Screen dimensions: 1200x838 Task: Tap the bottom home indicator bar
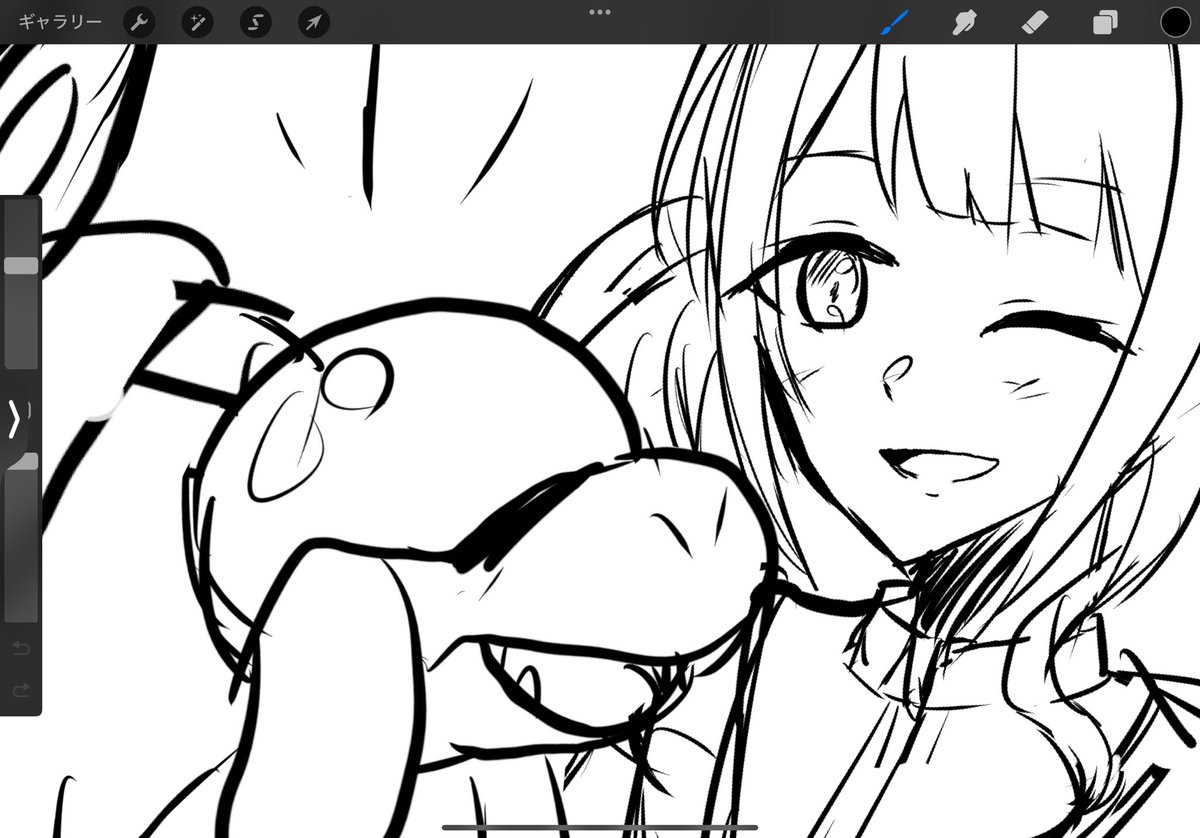tap(600, 827)
